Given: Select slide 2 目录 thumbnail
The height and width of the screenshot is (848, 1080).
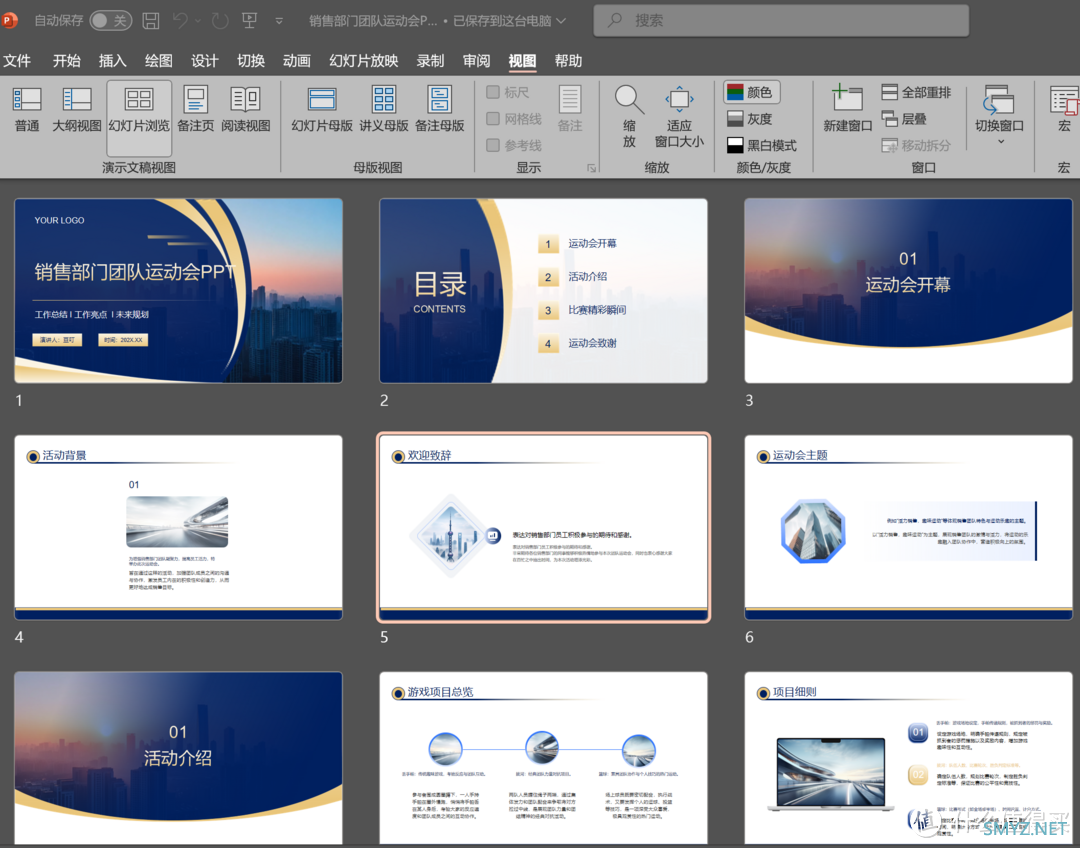Looking at the screenshot, I should (543, 290).
